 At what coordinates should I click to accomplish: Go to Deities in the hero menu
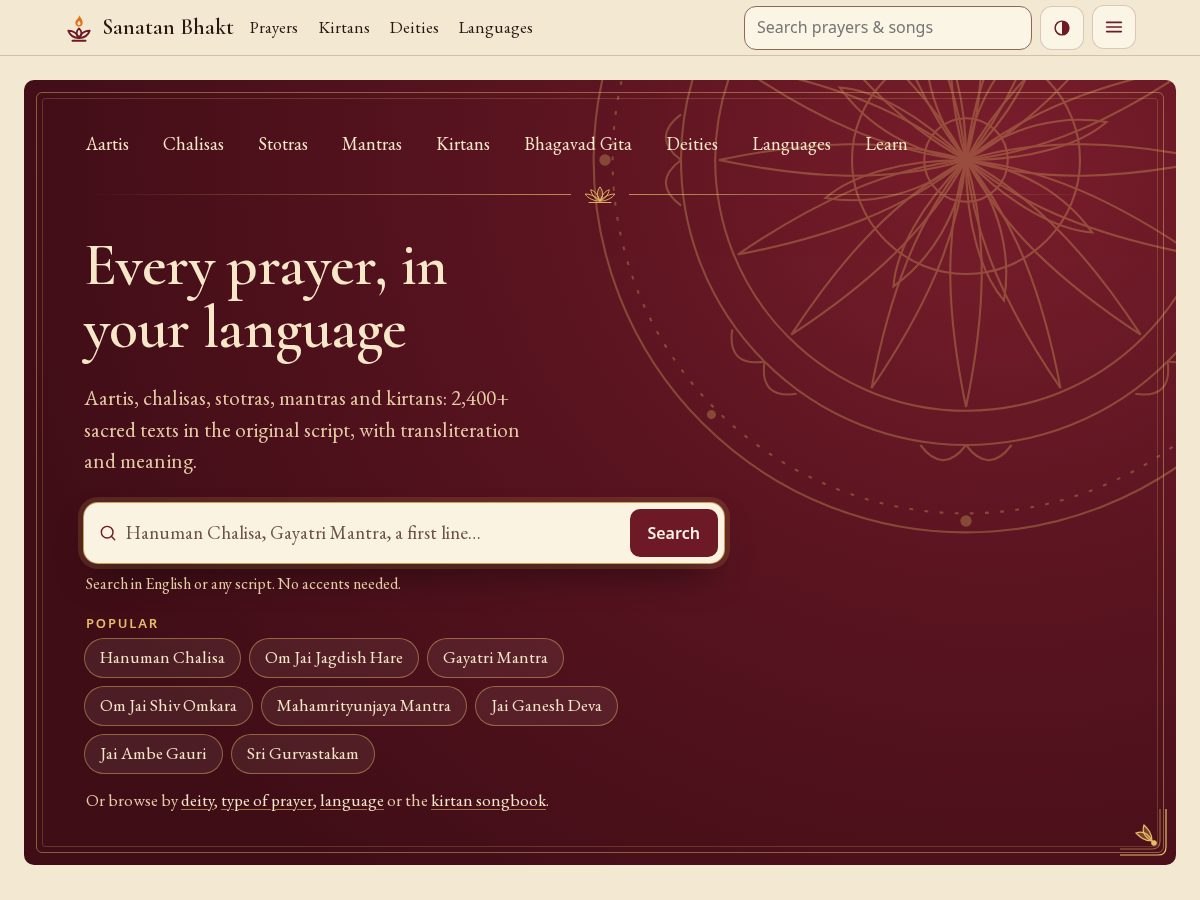(x=692, y=144)
